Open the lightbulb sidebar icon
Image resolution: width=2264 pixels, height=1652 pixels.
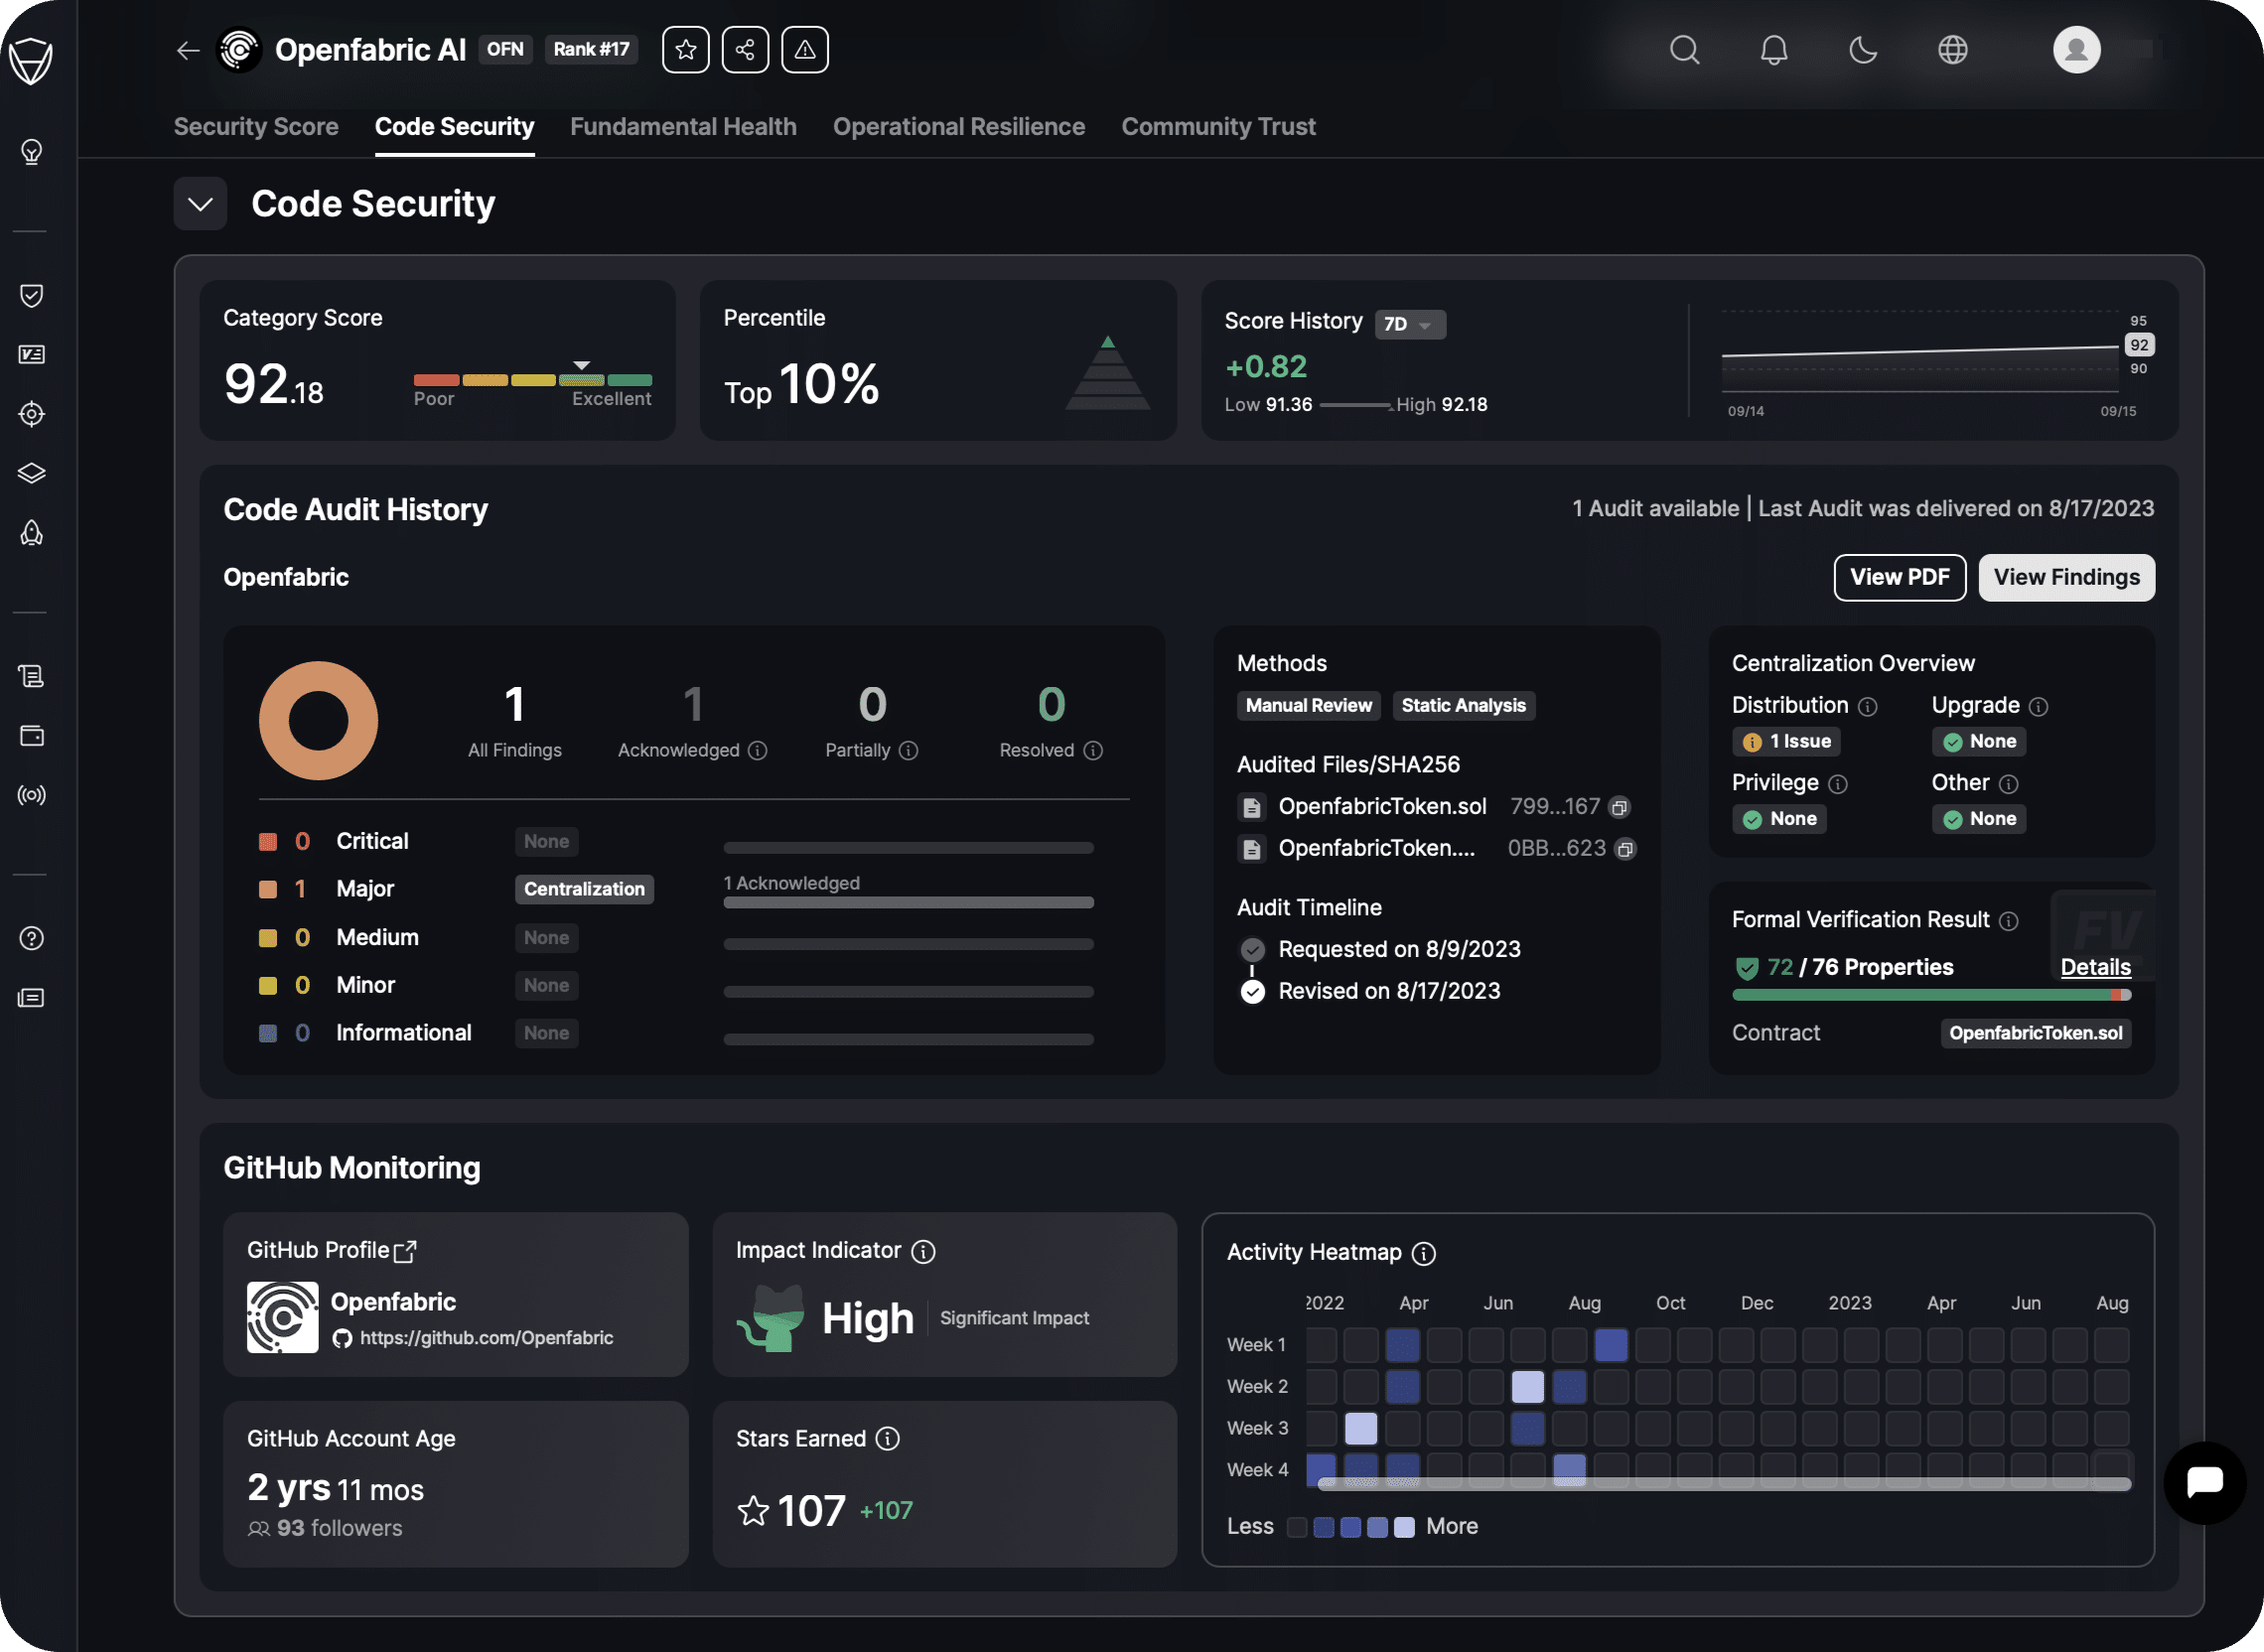point(32,152)
